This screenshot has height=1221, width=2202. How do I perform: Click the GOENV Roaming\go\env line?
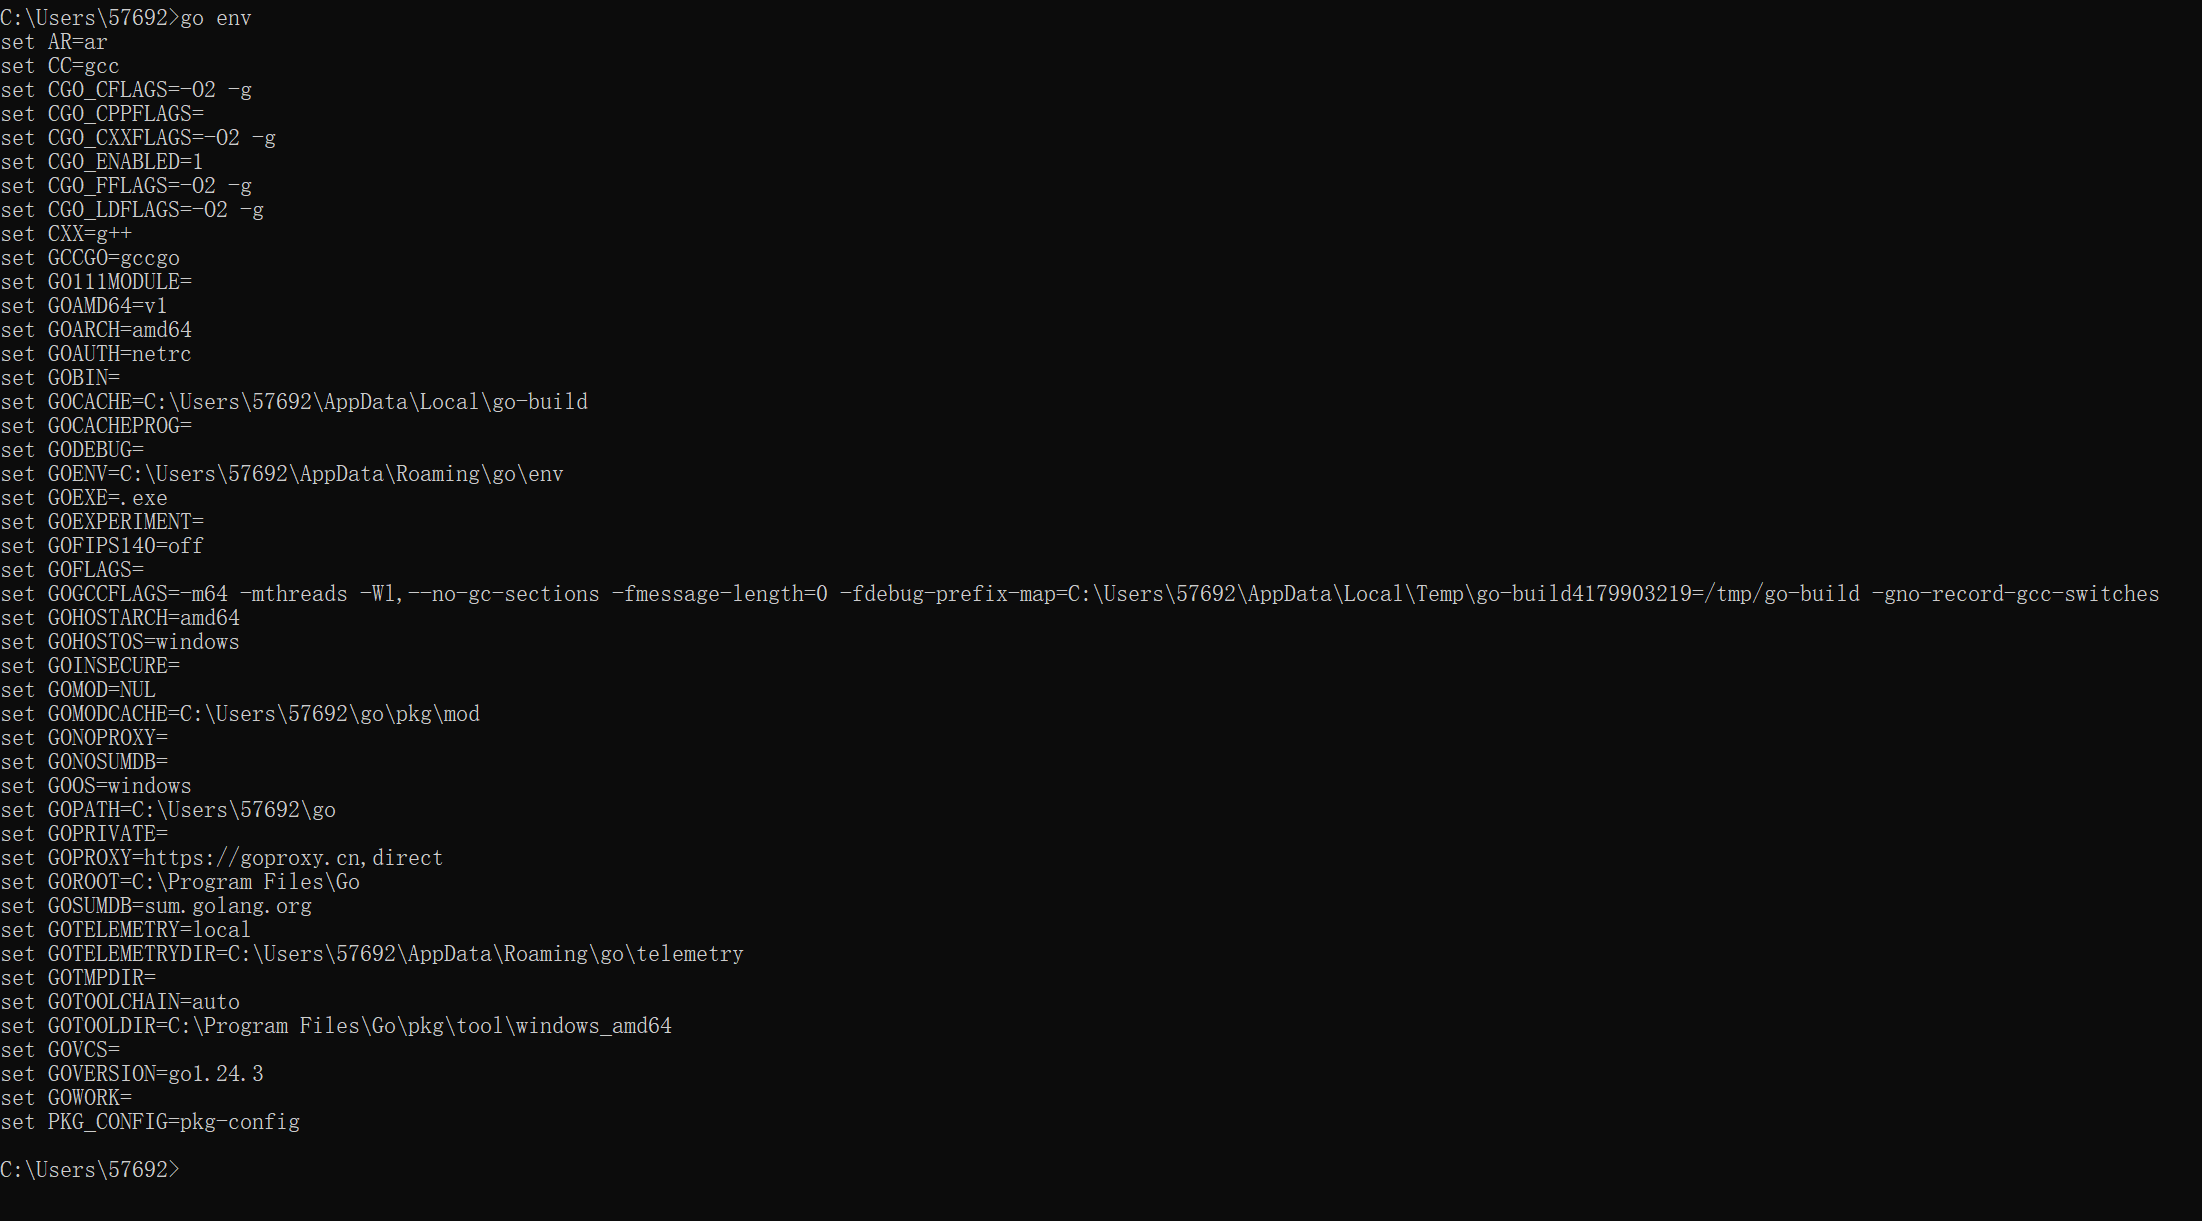point(282,474)
